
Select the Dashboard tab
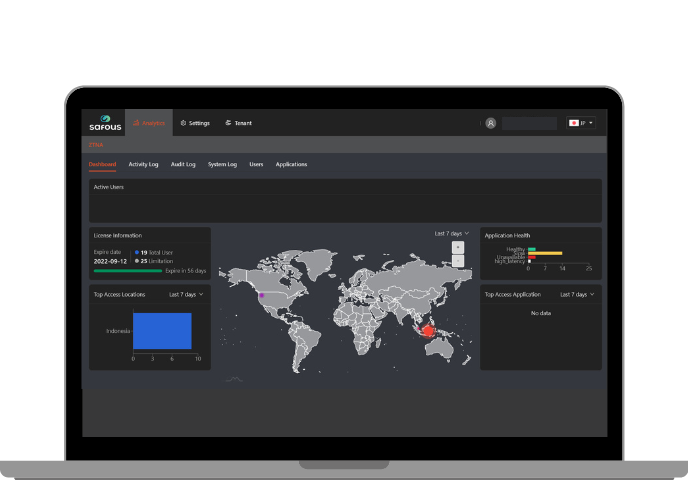[x=102, y=164]
